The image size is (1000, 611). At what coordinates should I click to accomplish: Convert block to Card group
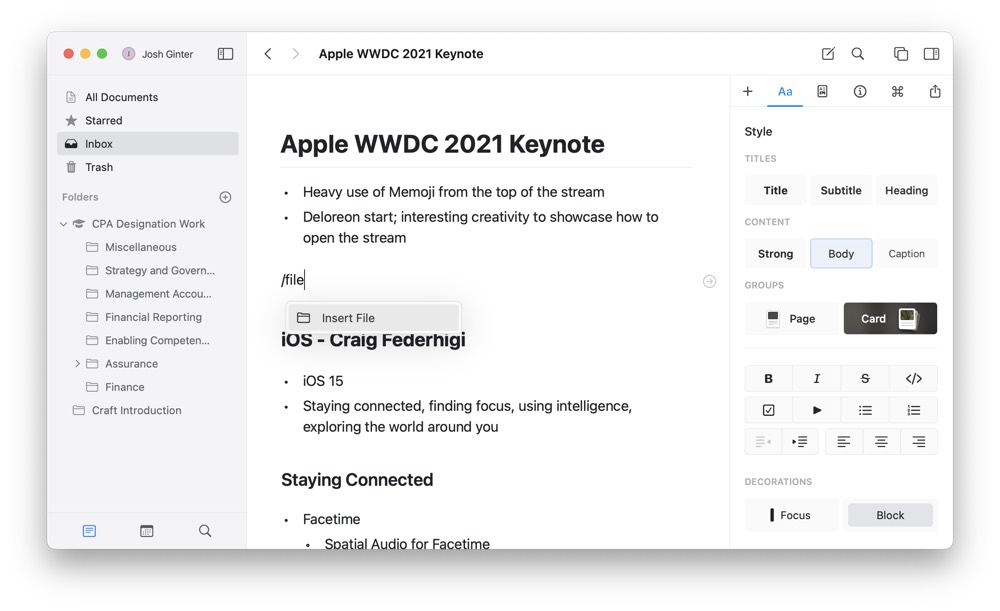click(x=890, y=318)
